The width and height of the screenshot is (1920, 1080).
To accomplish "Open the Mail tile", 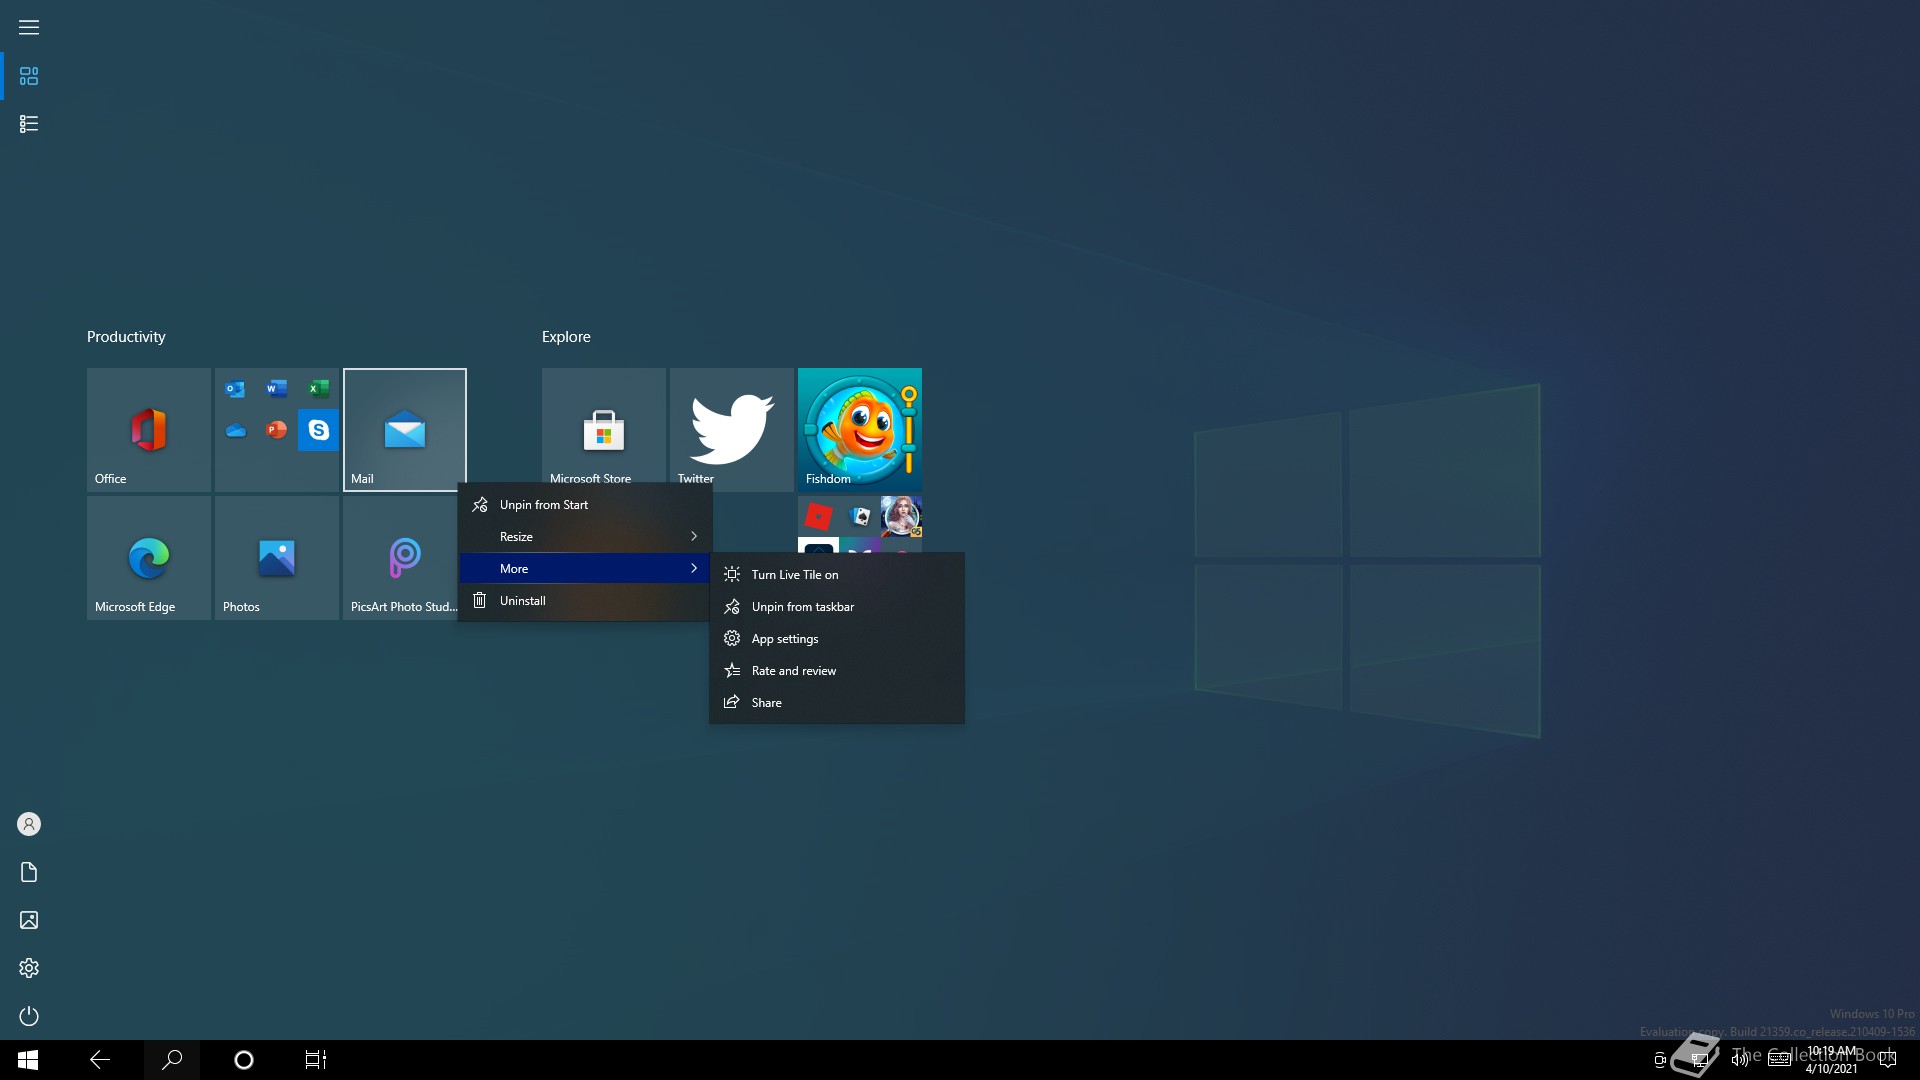I will [405, 430].
